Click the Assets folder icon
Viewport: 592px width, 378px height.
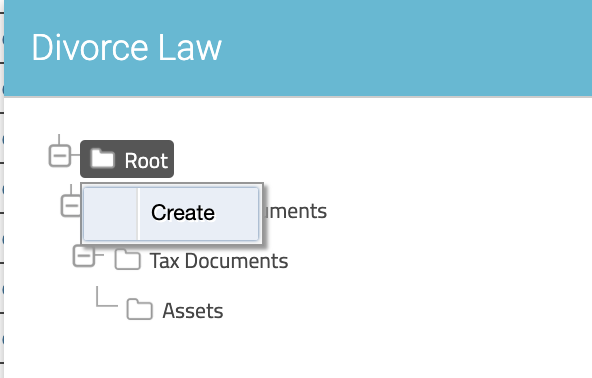[139, 310]
